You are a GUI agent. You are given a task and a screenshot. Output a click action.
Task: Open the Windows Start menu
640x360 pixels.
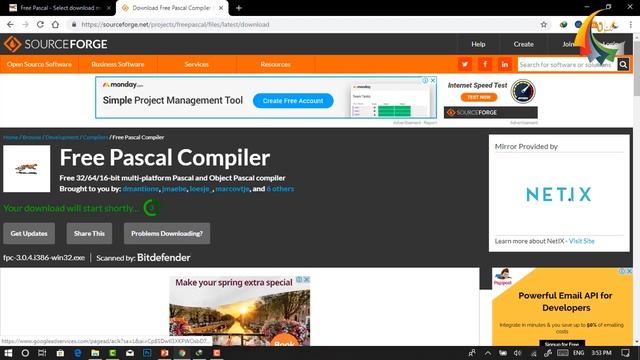(x=8, y=353)
